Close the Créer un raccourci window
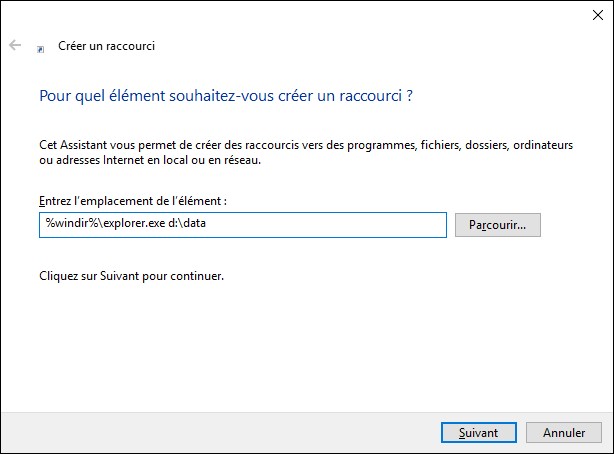Viewport: 614px width, 454px height. (597, 17)
